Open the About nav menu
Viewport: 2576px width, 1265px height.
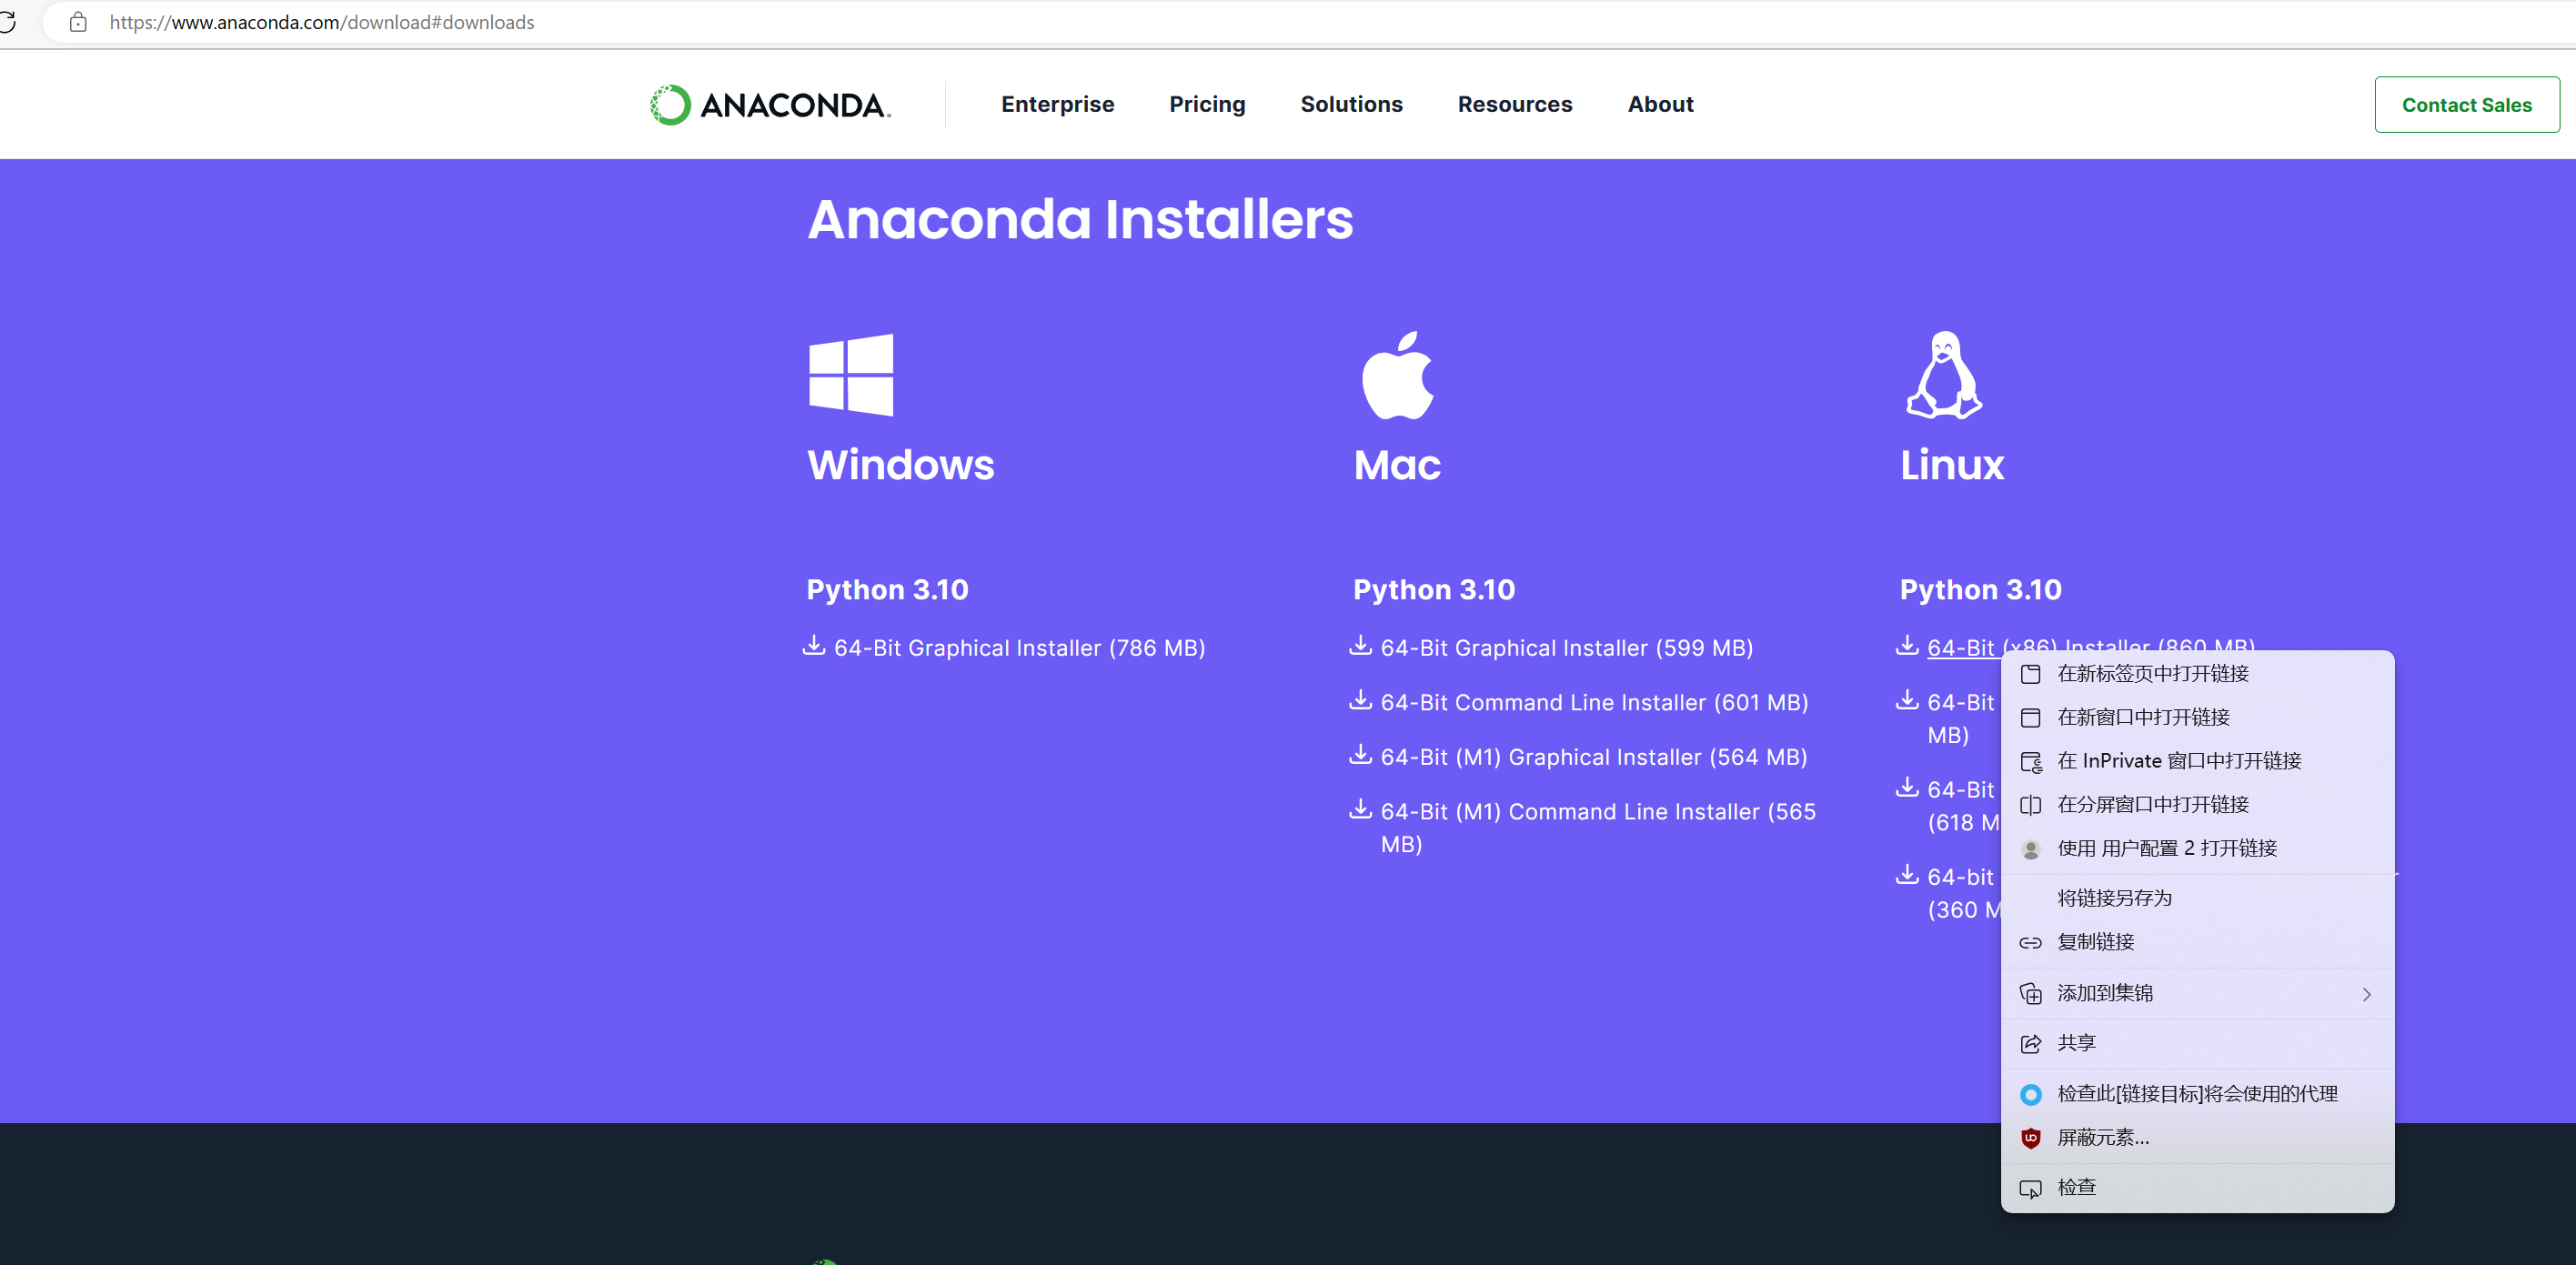pyautogui.click(x=1660, y=104)
